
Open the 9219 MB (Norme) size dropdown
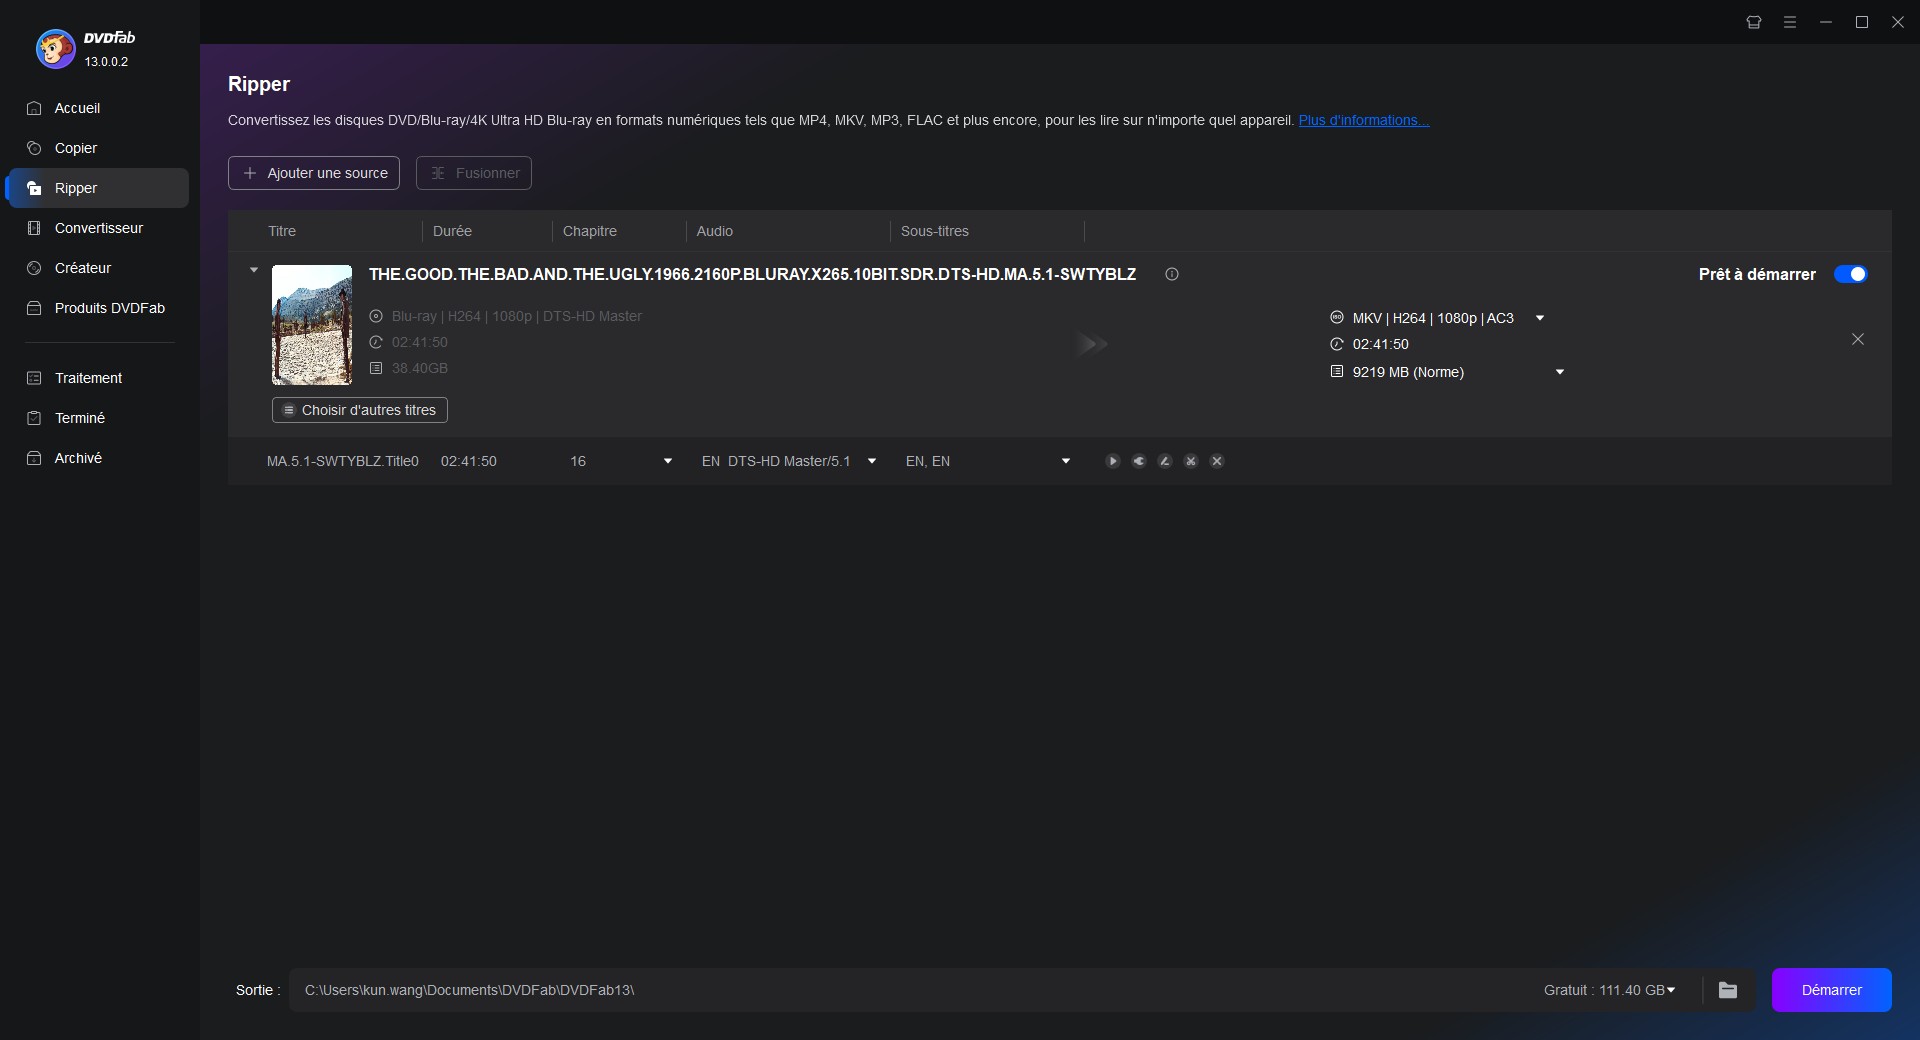click(1560, 372)
